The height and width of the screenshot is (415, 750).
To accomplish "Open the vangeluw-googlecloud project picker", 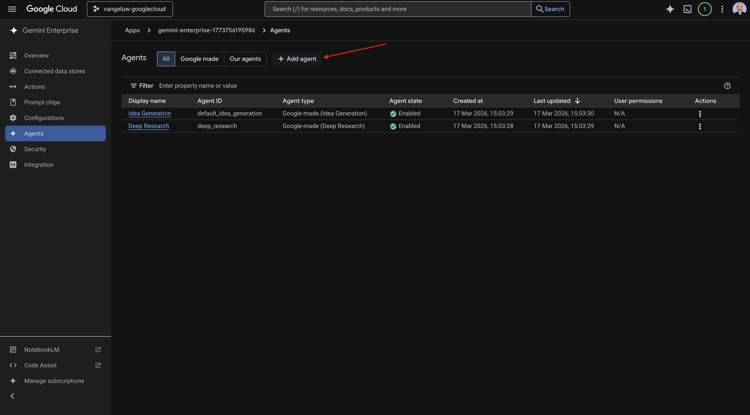I will click(130, 9).
